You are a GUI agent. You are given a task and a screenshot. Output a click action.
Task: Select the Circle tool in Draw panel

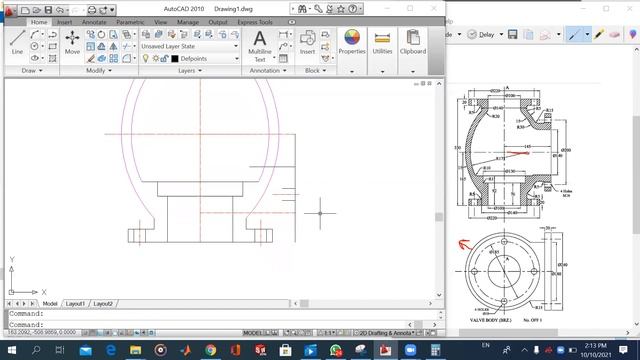pyautogui.click(x=35, y=47)
